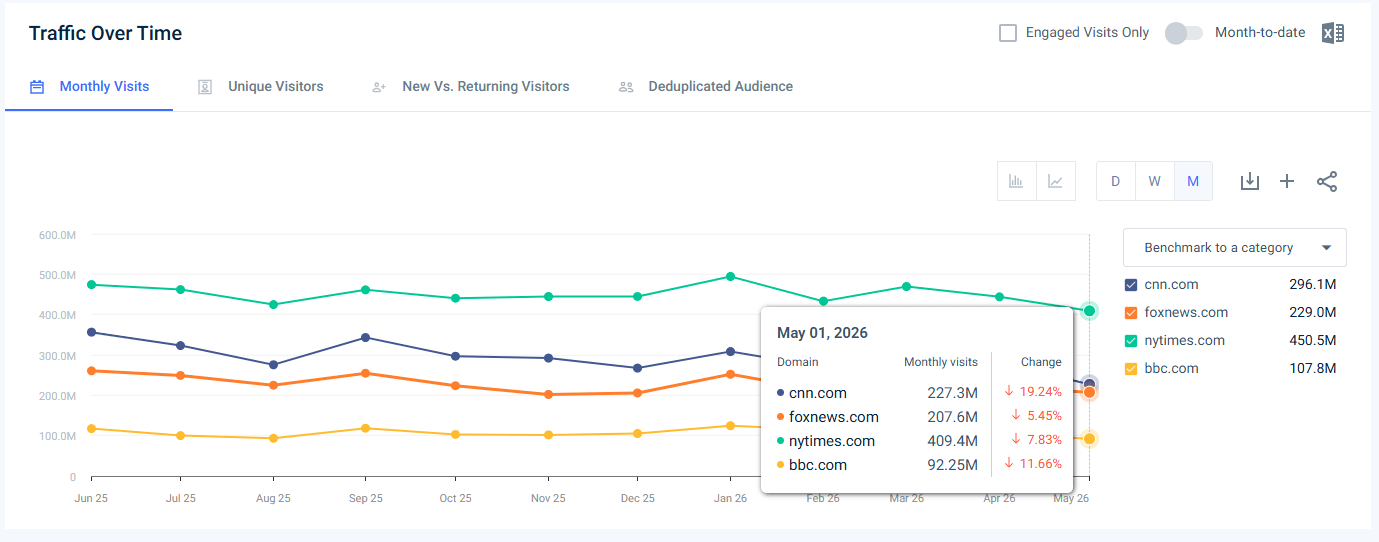Click the Monthly Visits calendar icon
Screen dimensions: 1379x542
click(37, 87)
